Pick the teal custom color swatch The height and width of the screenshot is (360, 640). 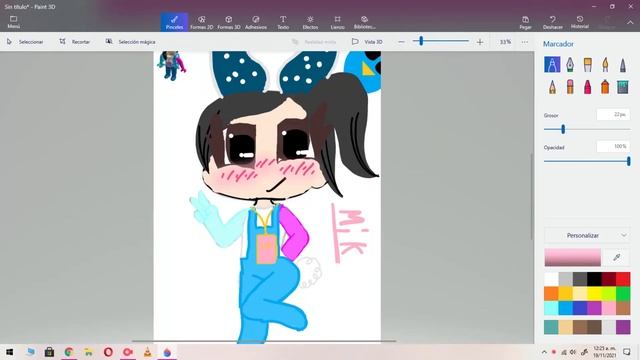click(551, 327)
